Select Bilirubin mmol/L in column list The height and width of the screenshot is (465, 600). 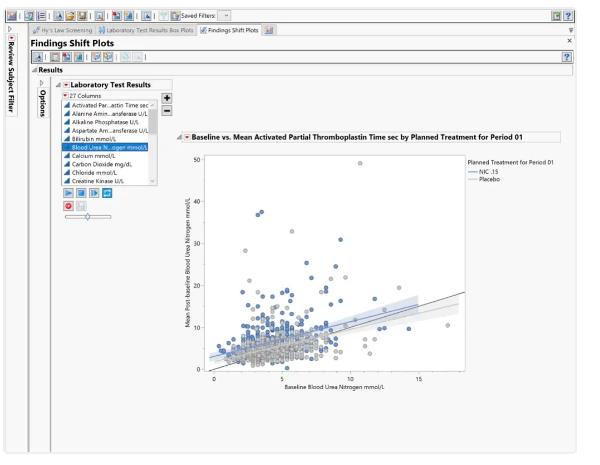point(106,139)
